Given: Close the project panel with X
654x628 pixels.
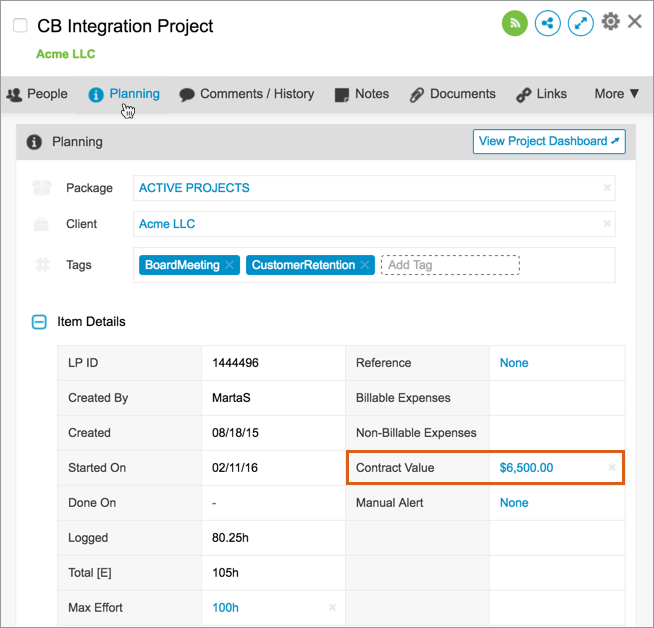Looking at the screenshot, I should (635, 21).
